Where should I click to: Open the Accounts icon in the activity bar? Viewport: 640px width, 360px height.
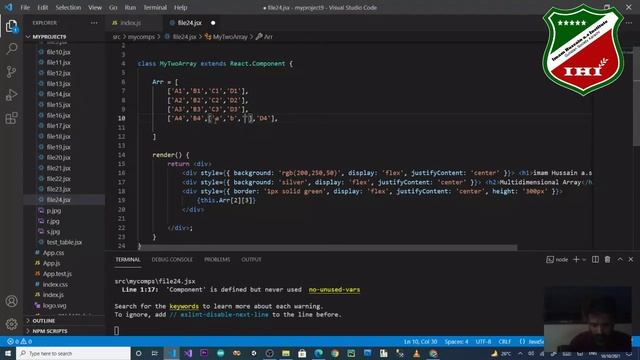click(x=11, y=301)
